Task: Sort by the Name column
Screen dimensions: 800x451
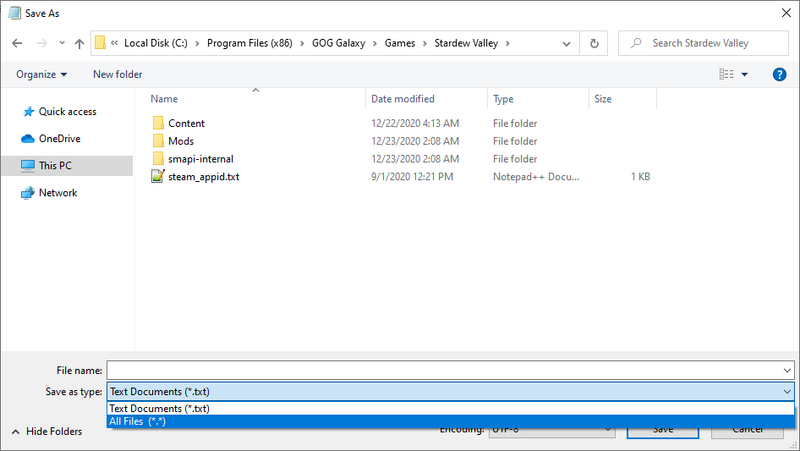Action: [164, 99]
